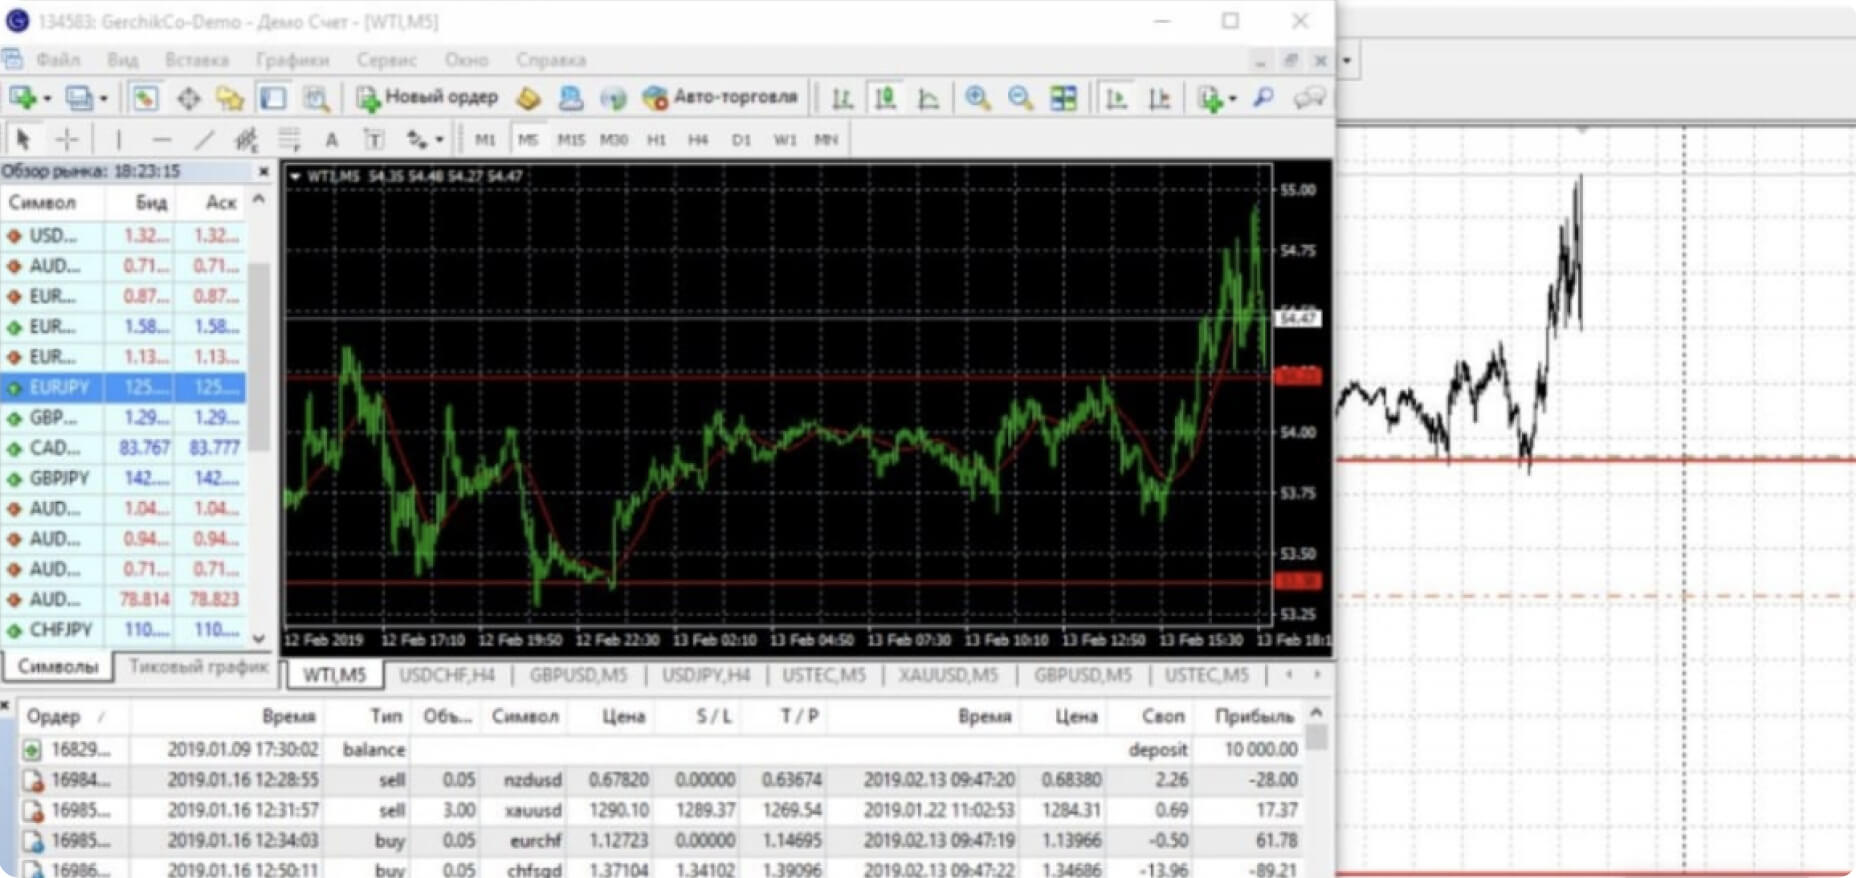Expand the arrows objects dropdown
This screenshot has height=878, width=1856.
pos(439,140)
